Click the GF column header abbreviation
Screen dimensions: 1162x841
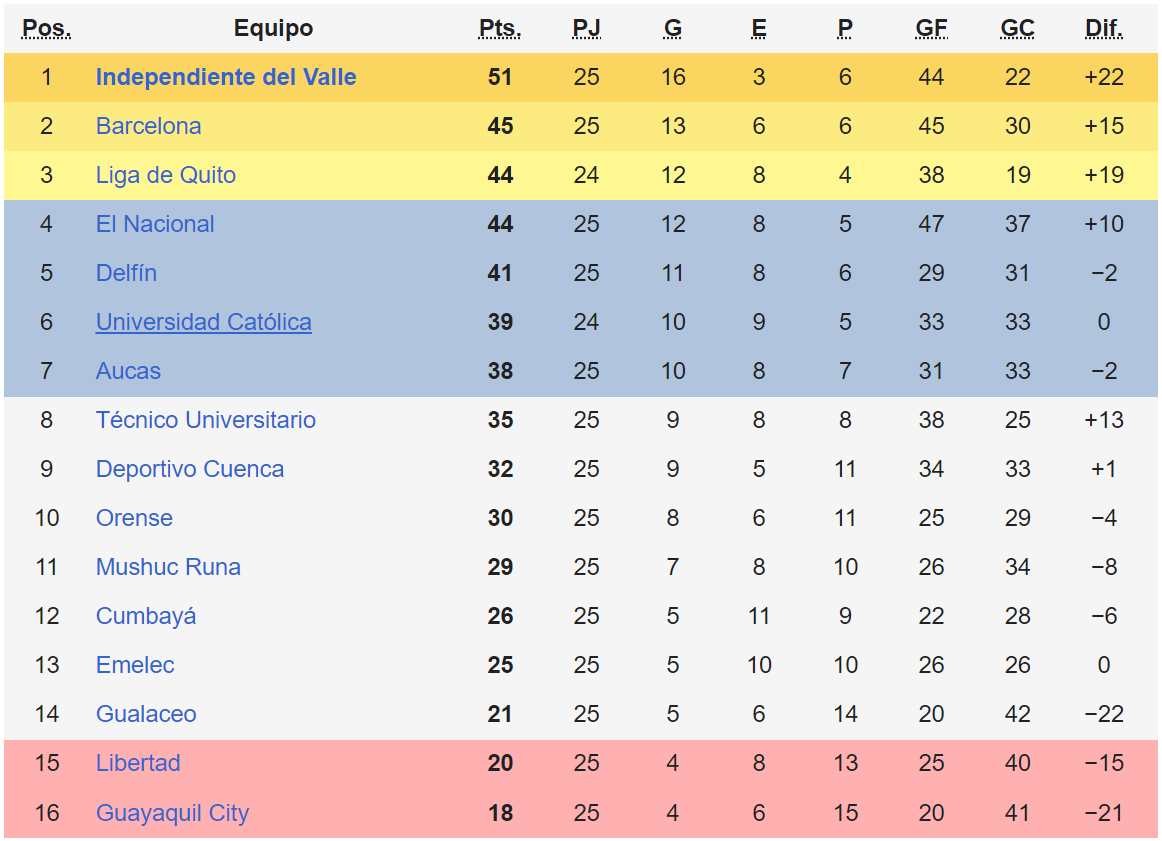click(931, 29)
